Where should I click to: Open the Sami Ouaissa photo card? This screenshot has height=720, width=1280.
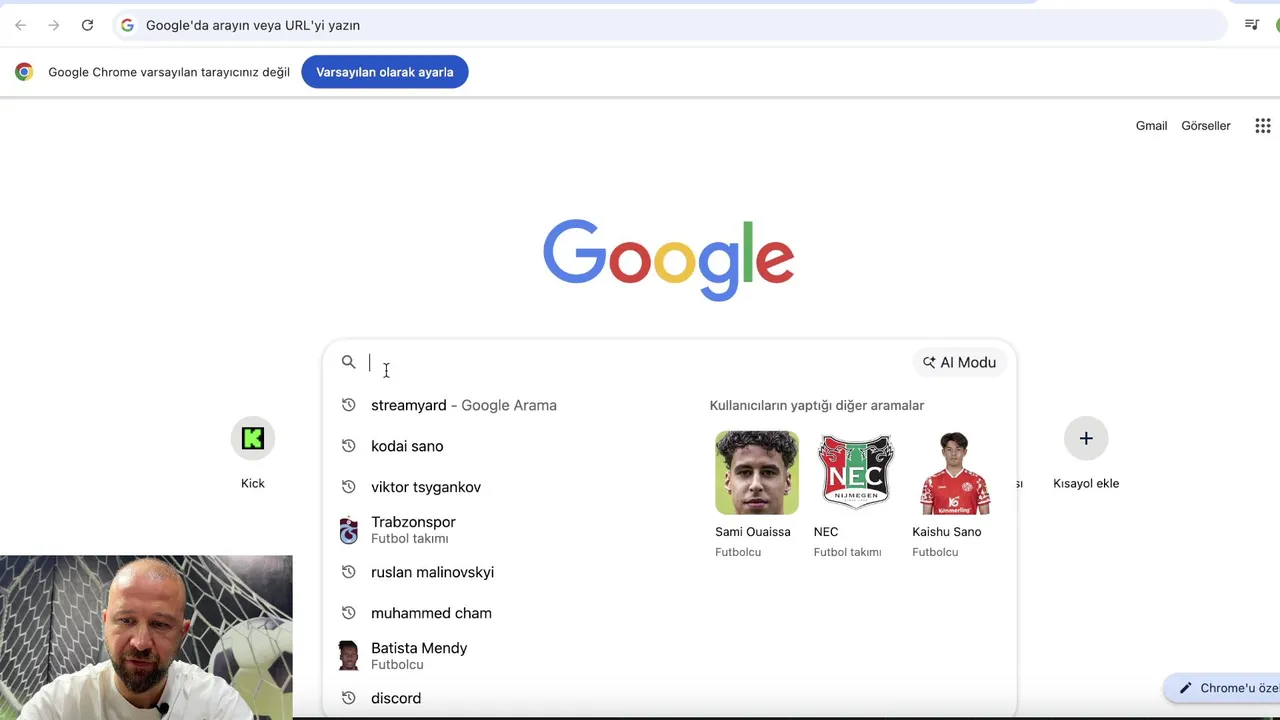pos(757,473)
